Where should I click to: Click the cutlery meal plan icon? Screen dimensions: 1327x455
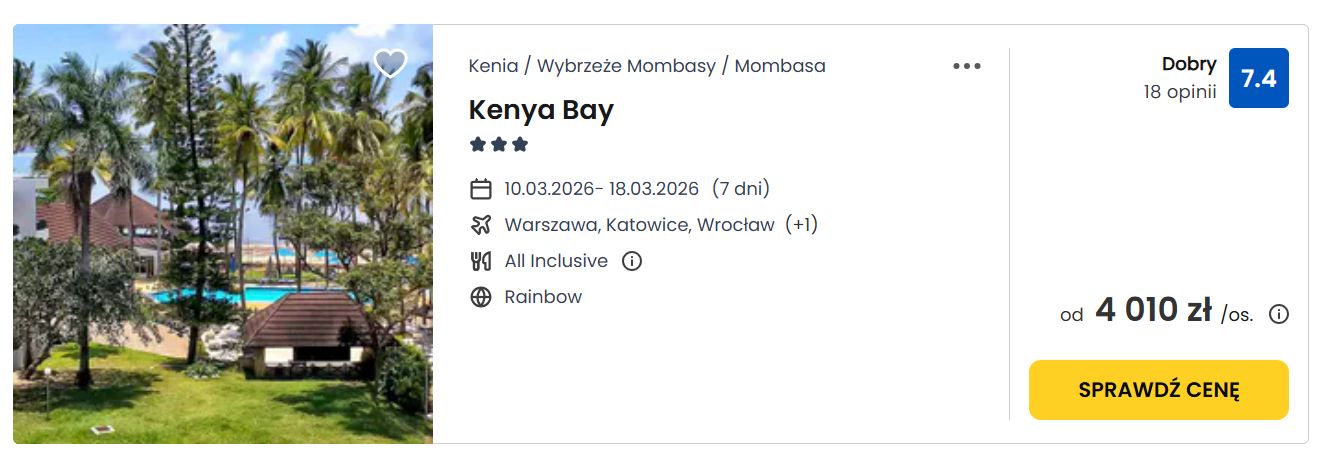pos(481,261)
